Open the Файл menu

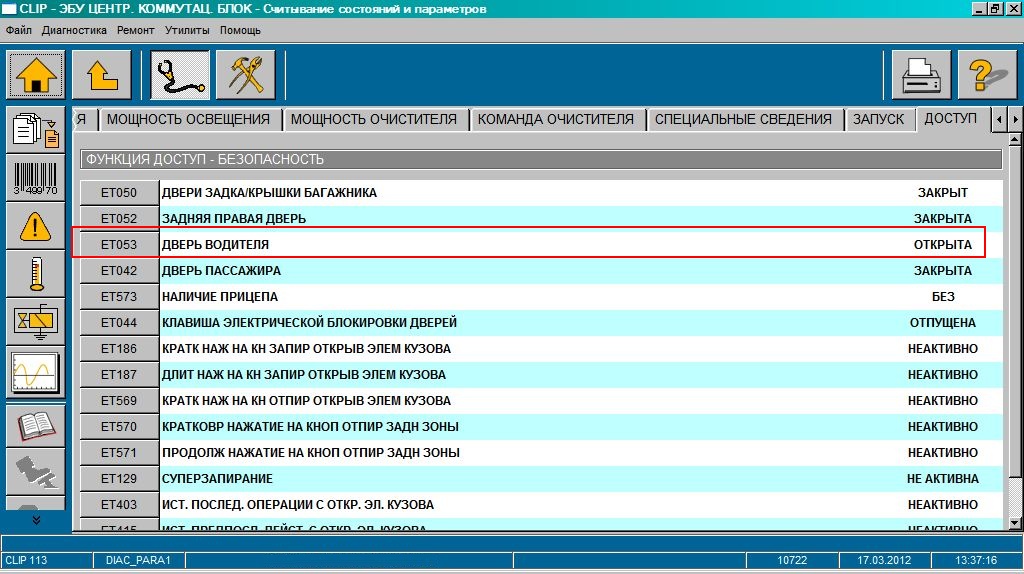click(x=18, y=30)
